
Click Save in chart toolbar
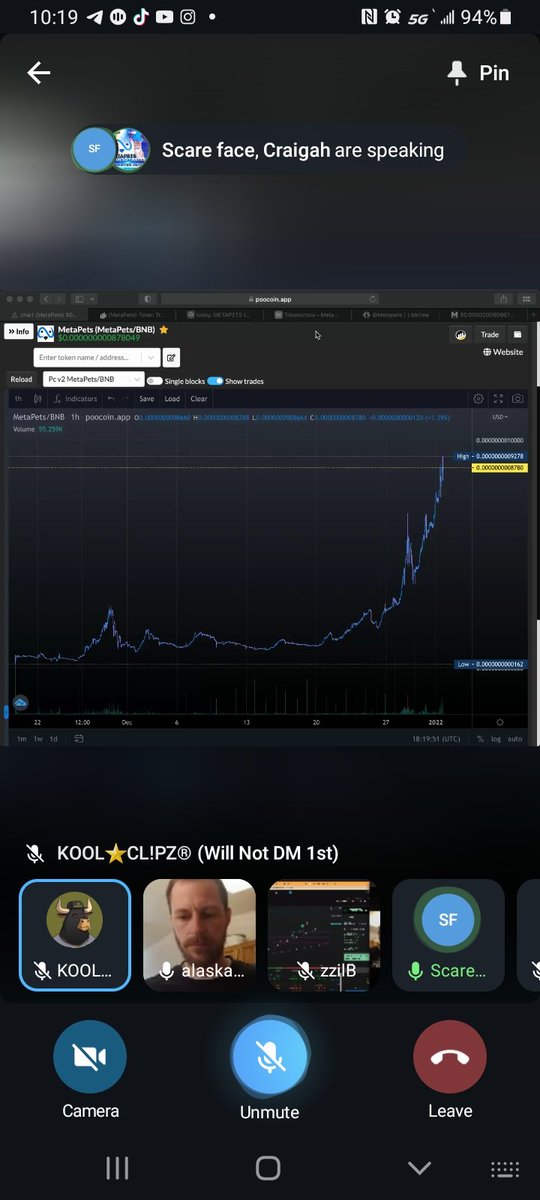tap(147, 399)
